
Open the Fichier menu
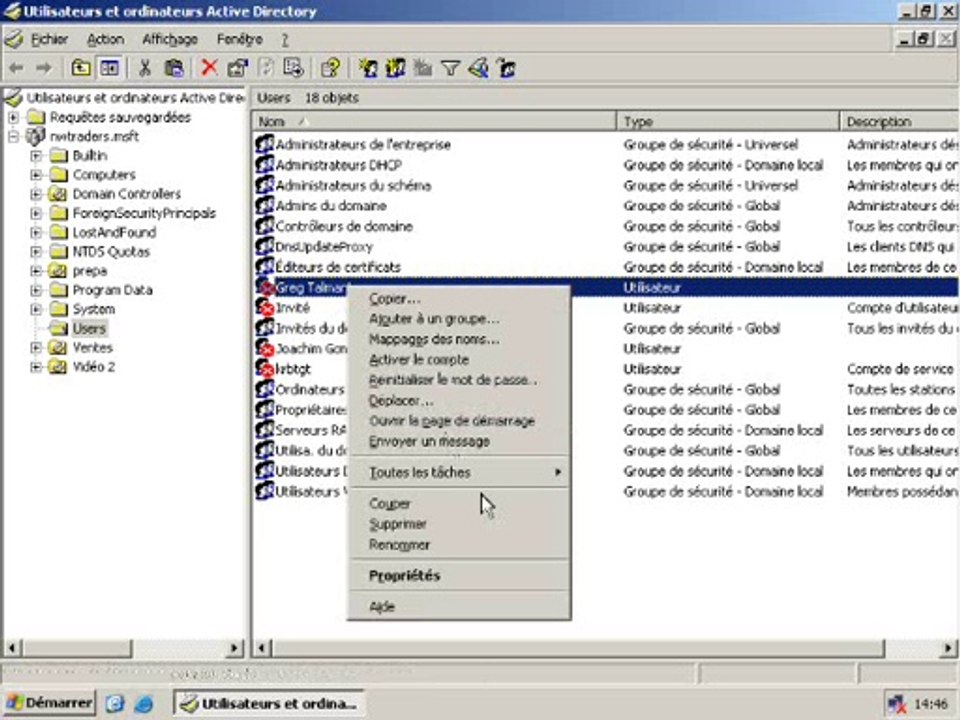(x=50, y=39)
